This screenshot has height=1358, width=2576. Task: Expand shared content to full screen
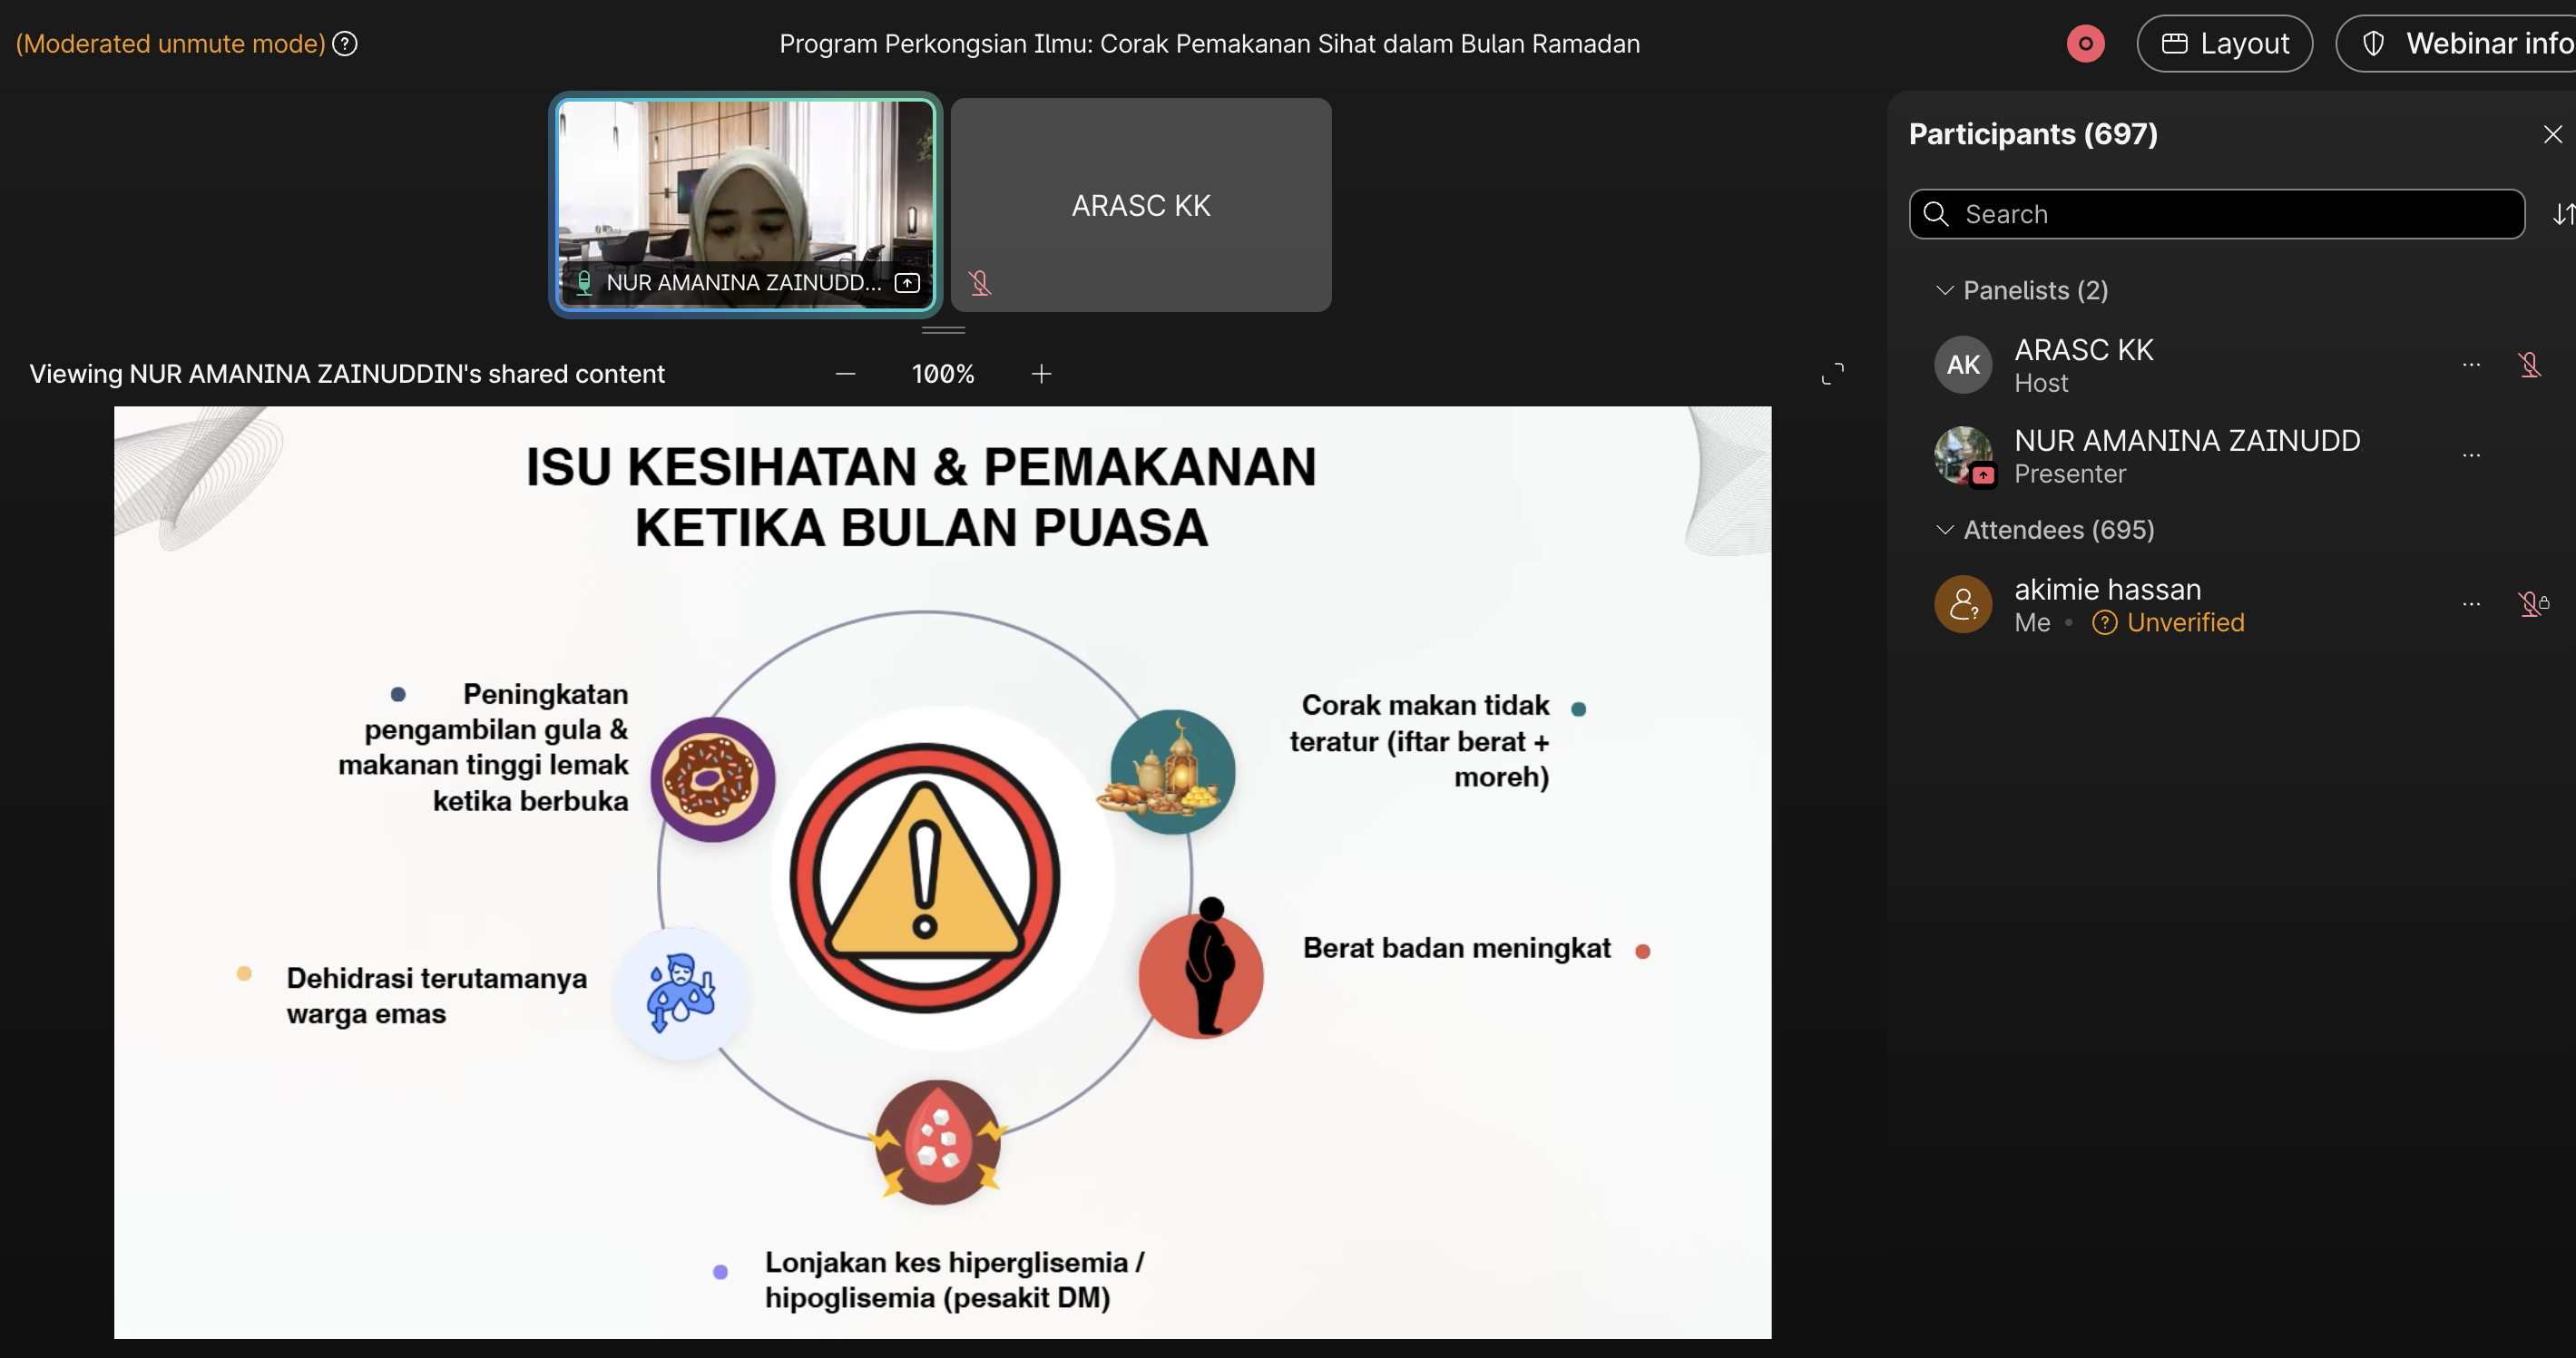(1833, 373)
